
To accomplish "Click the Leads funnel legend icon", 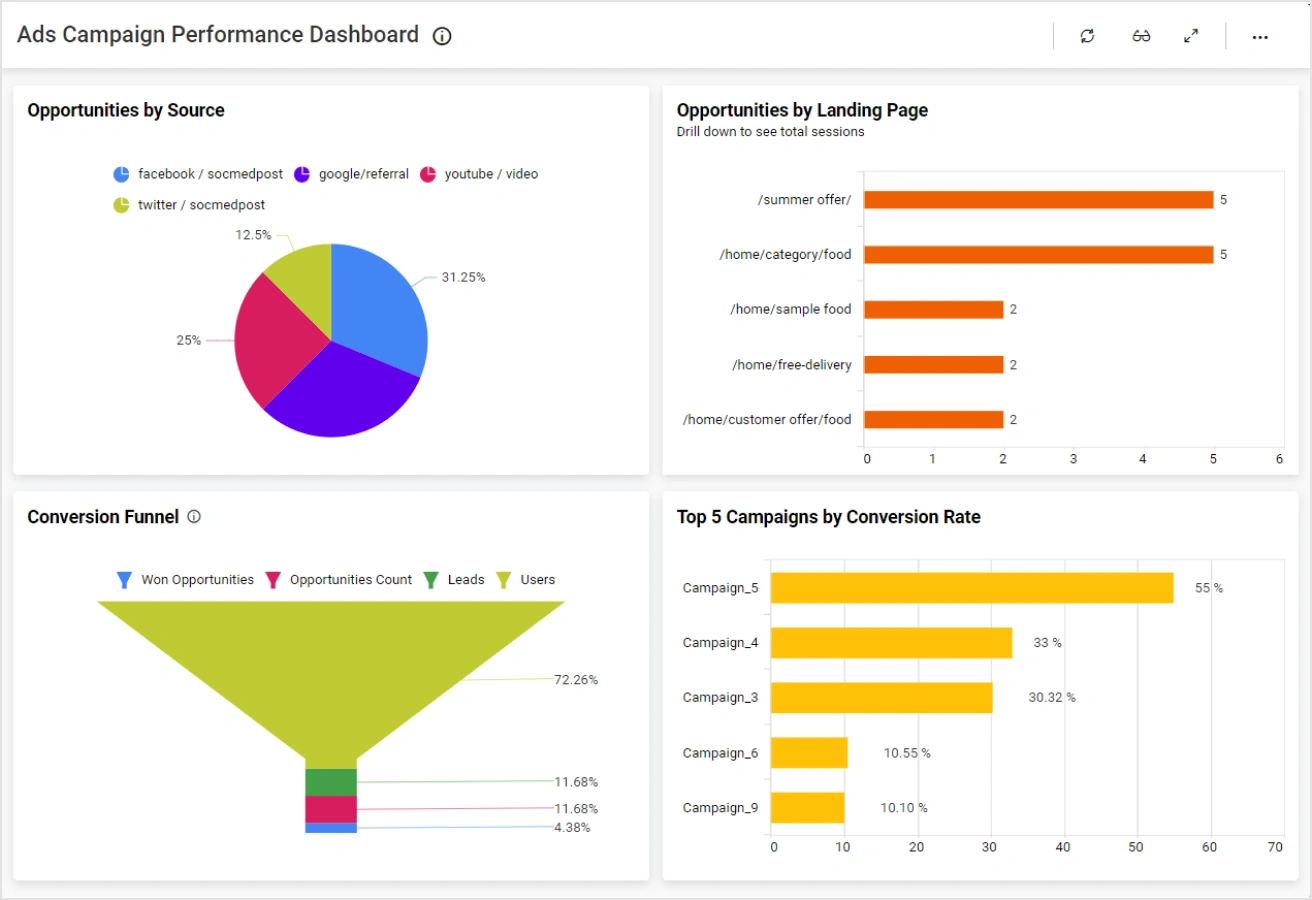I will pyautogui.click(x=431, y=580).
